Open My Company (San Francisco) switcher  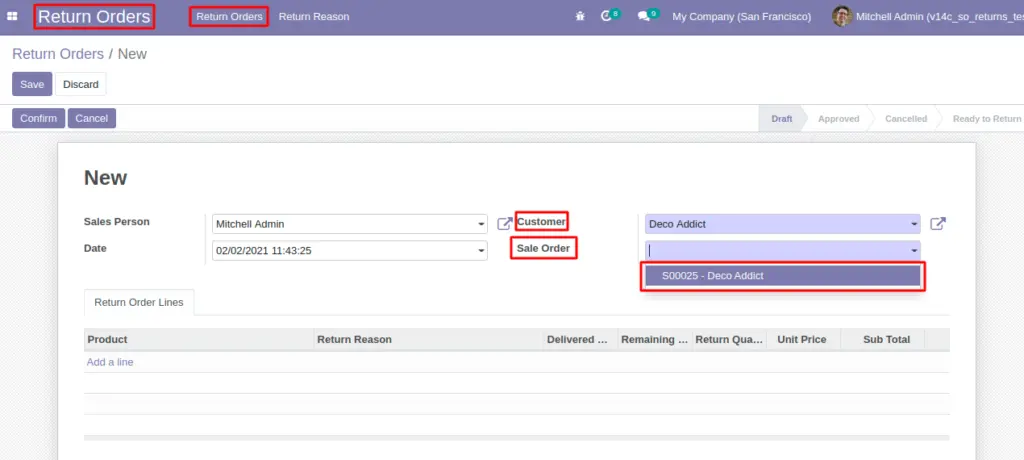742,16
